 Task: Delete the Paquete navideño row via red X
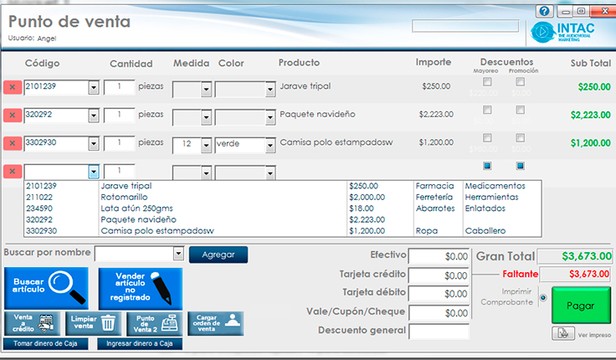point(13,115)
